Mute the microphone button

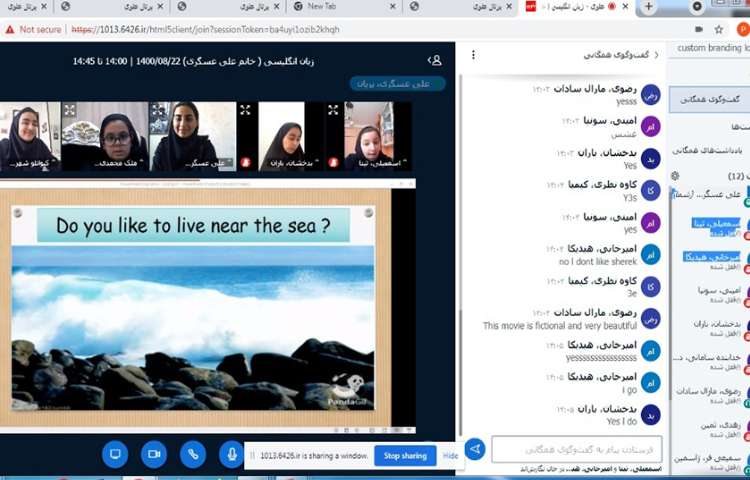[232, 454]
